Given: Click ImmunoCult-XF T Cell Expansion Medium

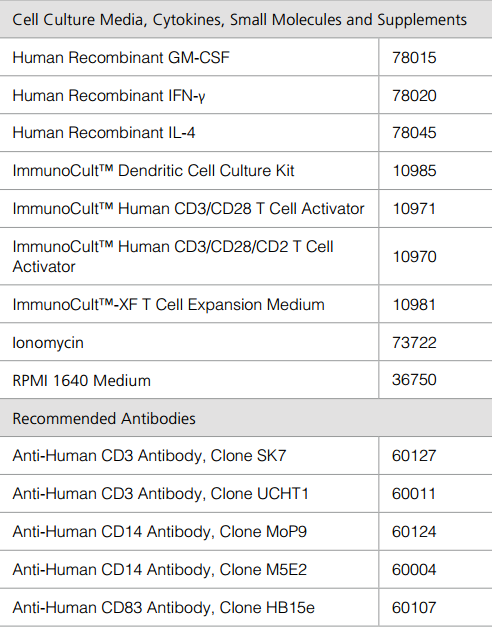Looking at the screenshot, I should point(168,304).
